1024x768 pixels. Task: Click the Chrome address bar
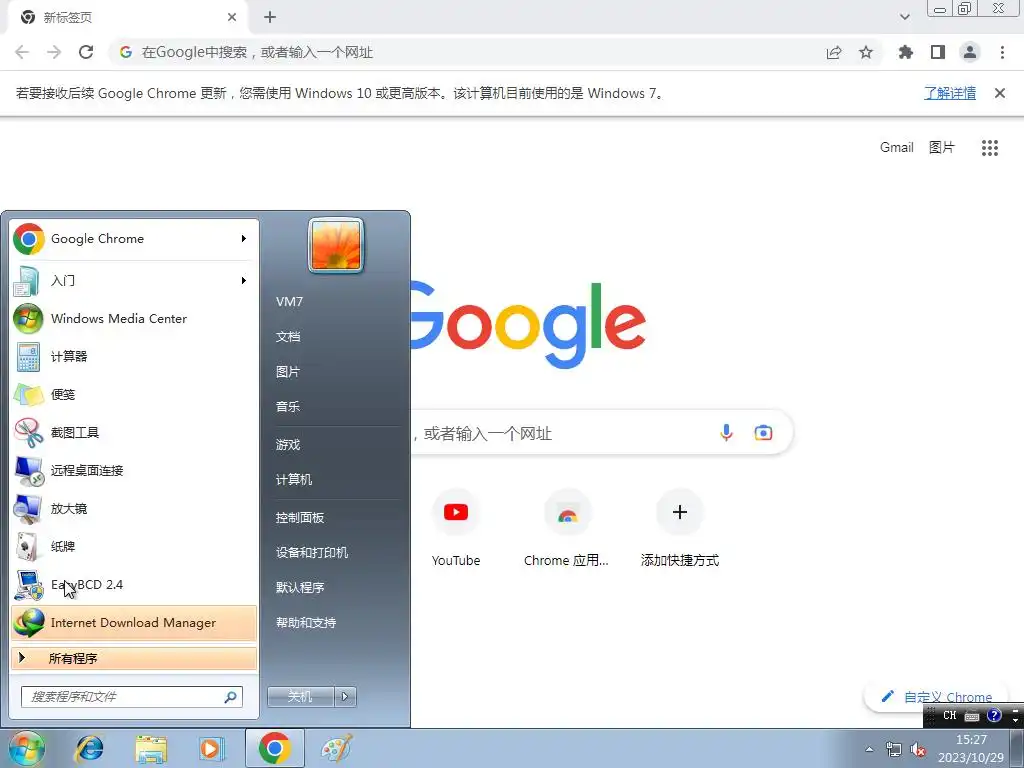(x=464, y=52)
